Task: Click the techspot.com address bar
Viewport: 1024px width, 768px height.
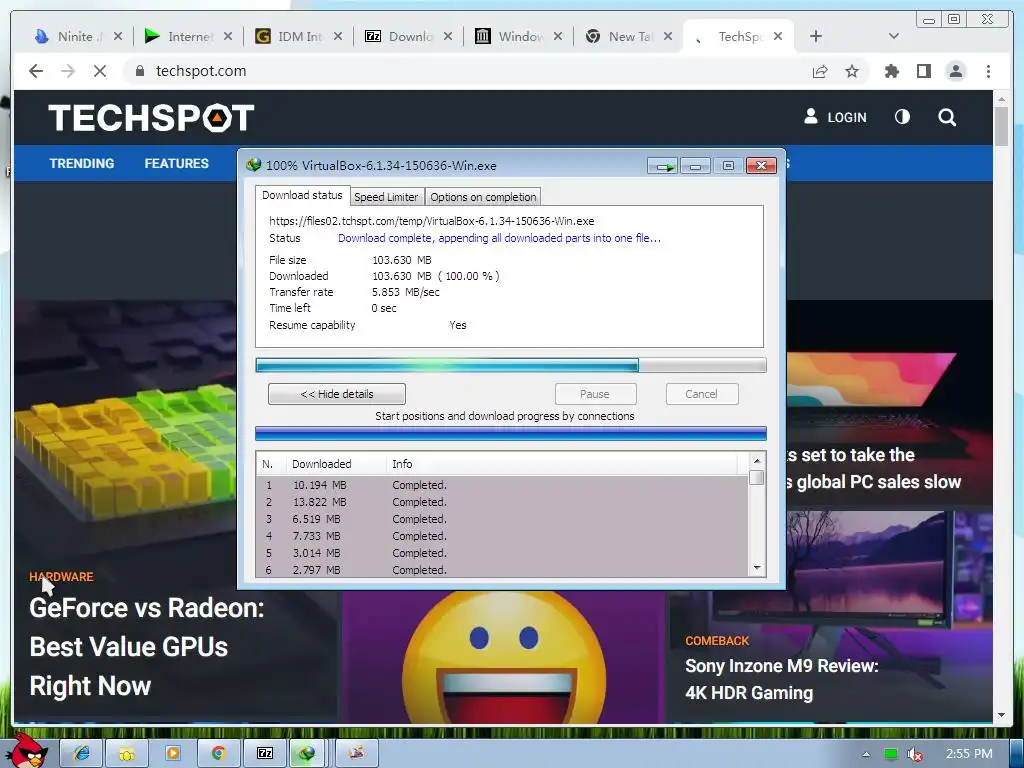Action: tap(470, 71)
